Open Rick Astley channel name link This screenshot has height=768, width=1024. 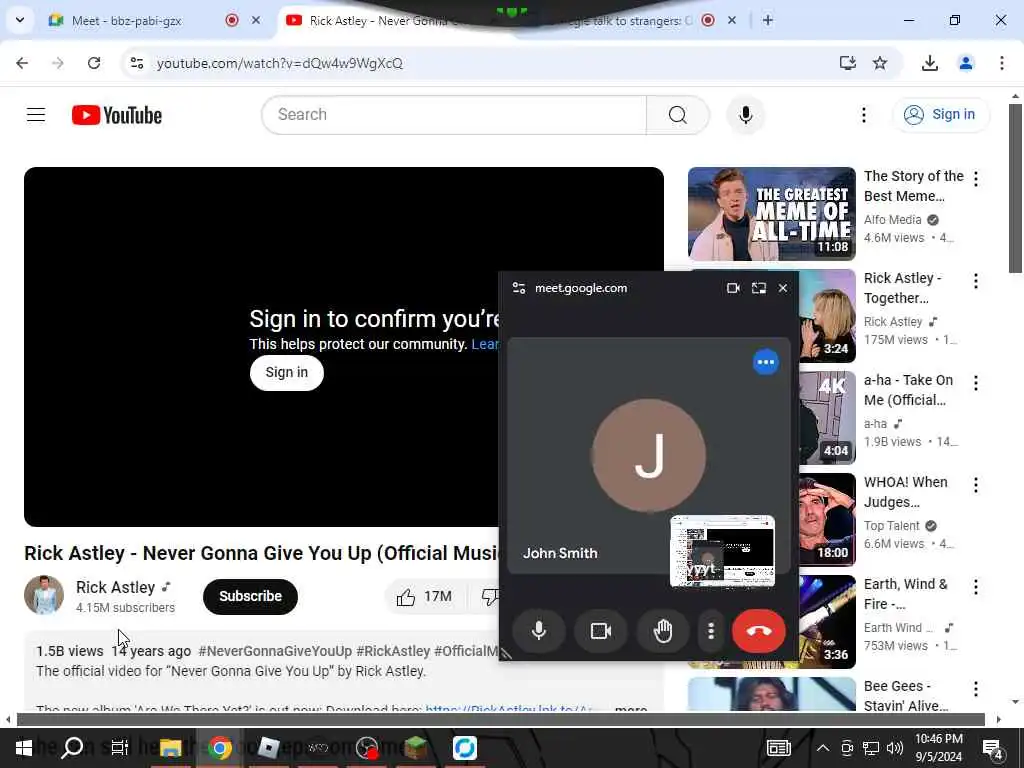pos(116,587)
